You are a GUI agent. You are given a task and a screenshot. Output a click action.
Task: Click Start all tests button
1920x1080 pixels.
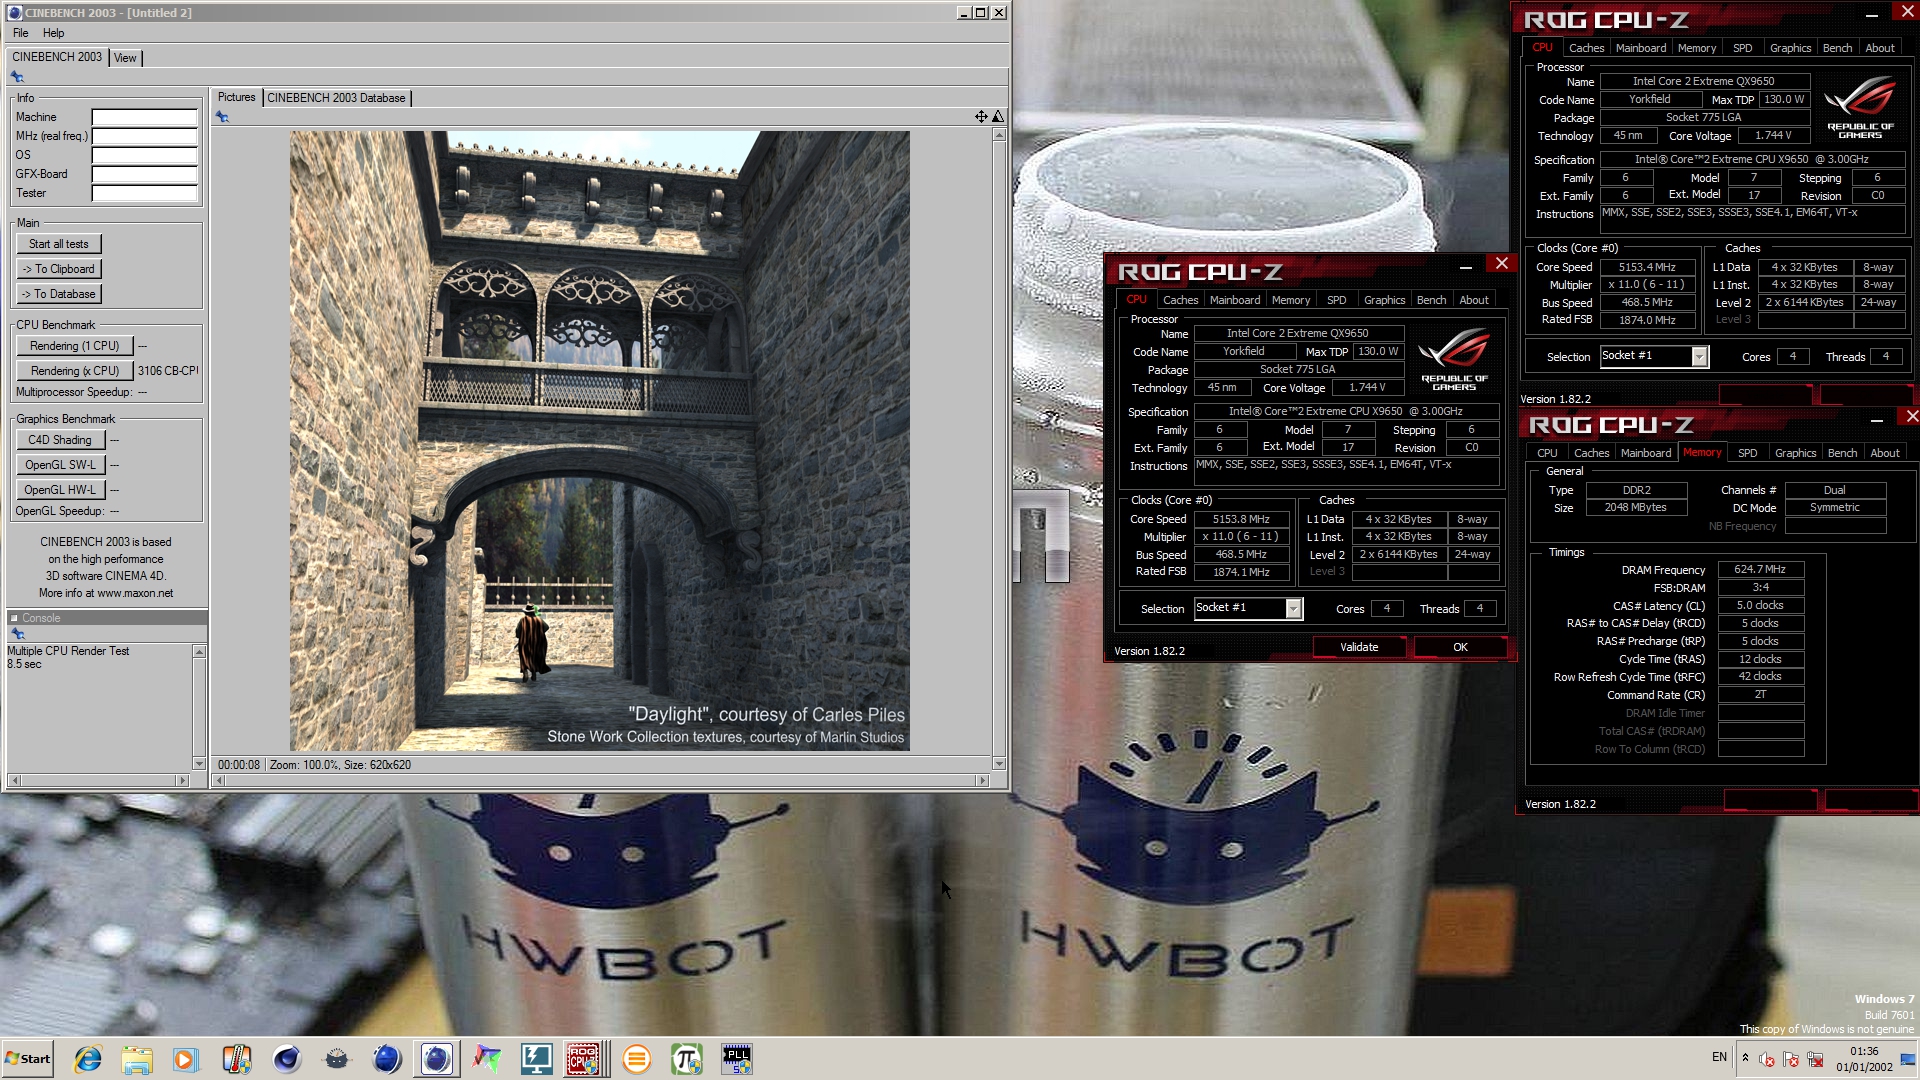click(59, 244)
